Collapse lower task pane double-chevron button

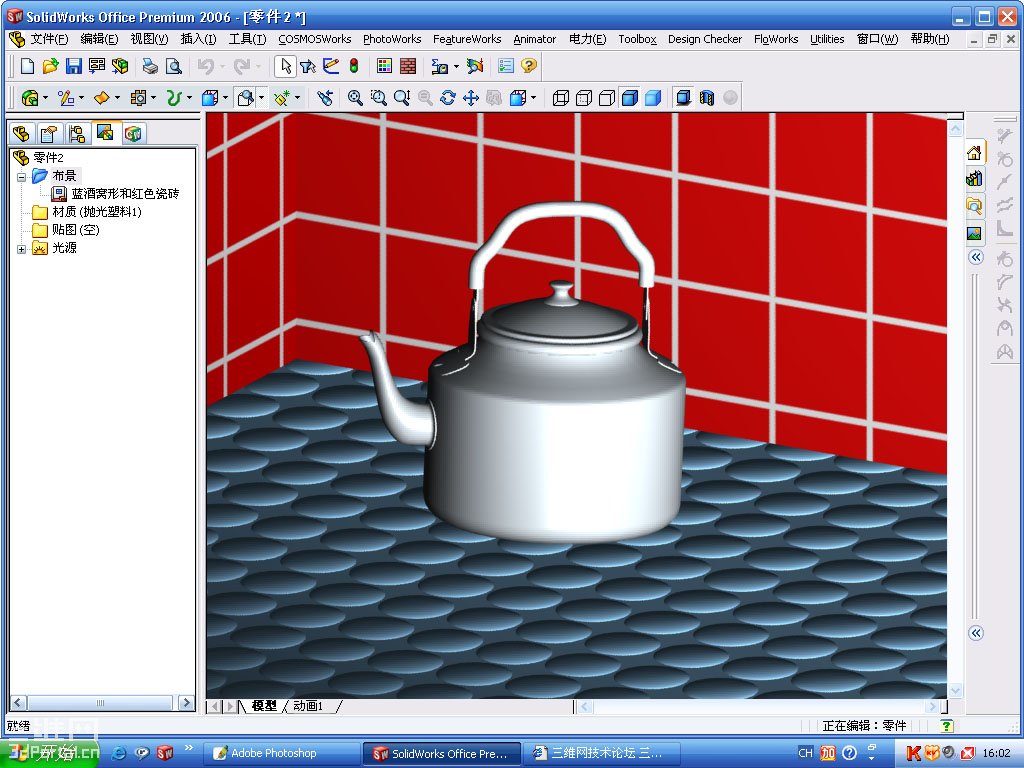tap(976, 633)
